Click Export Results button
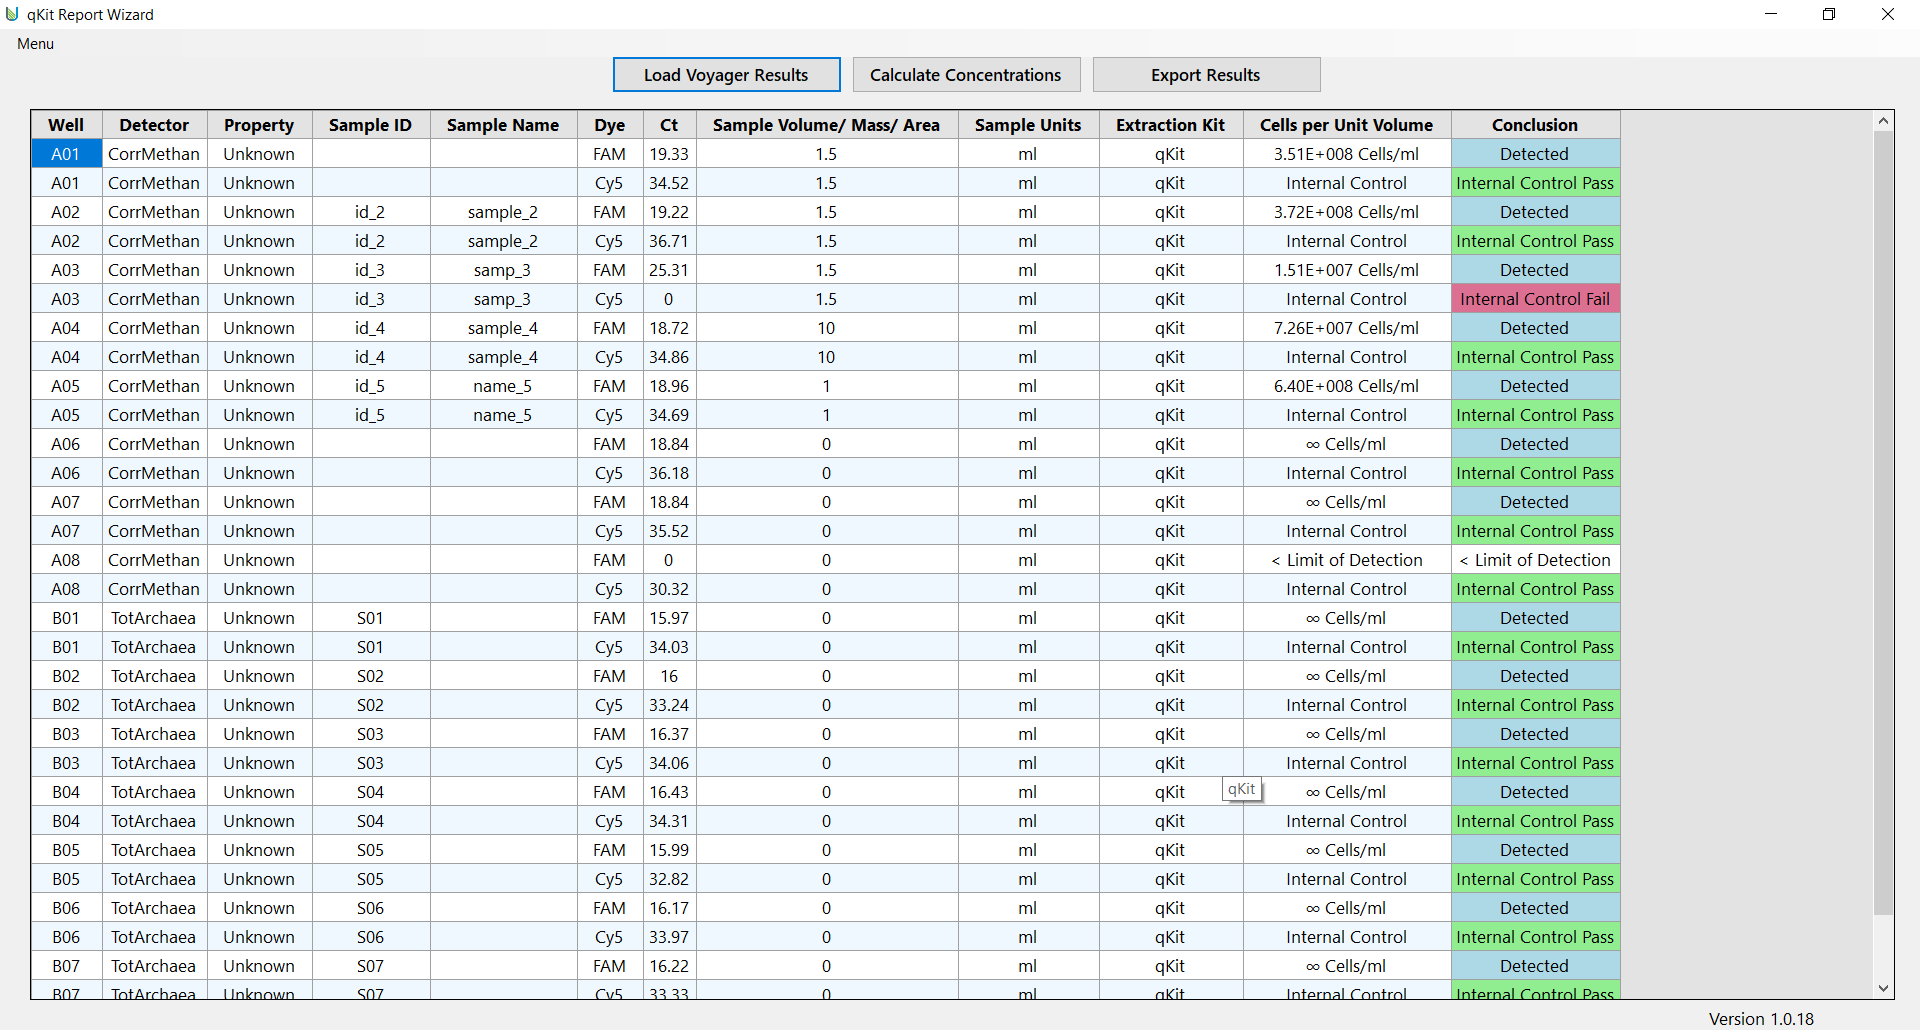This screenshot has height=1030, width=1920. tap(1206, 75)
